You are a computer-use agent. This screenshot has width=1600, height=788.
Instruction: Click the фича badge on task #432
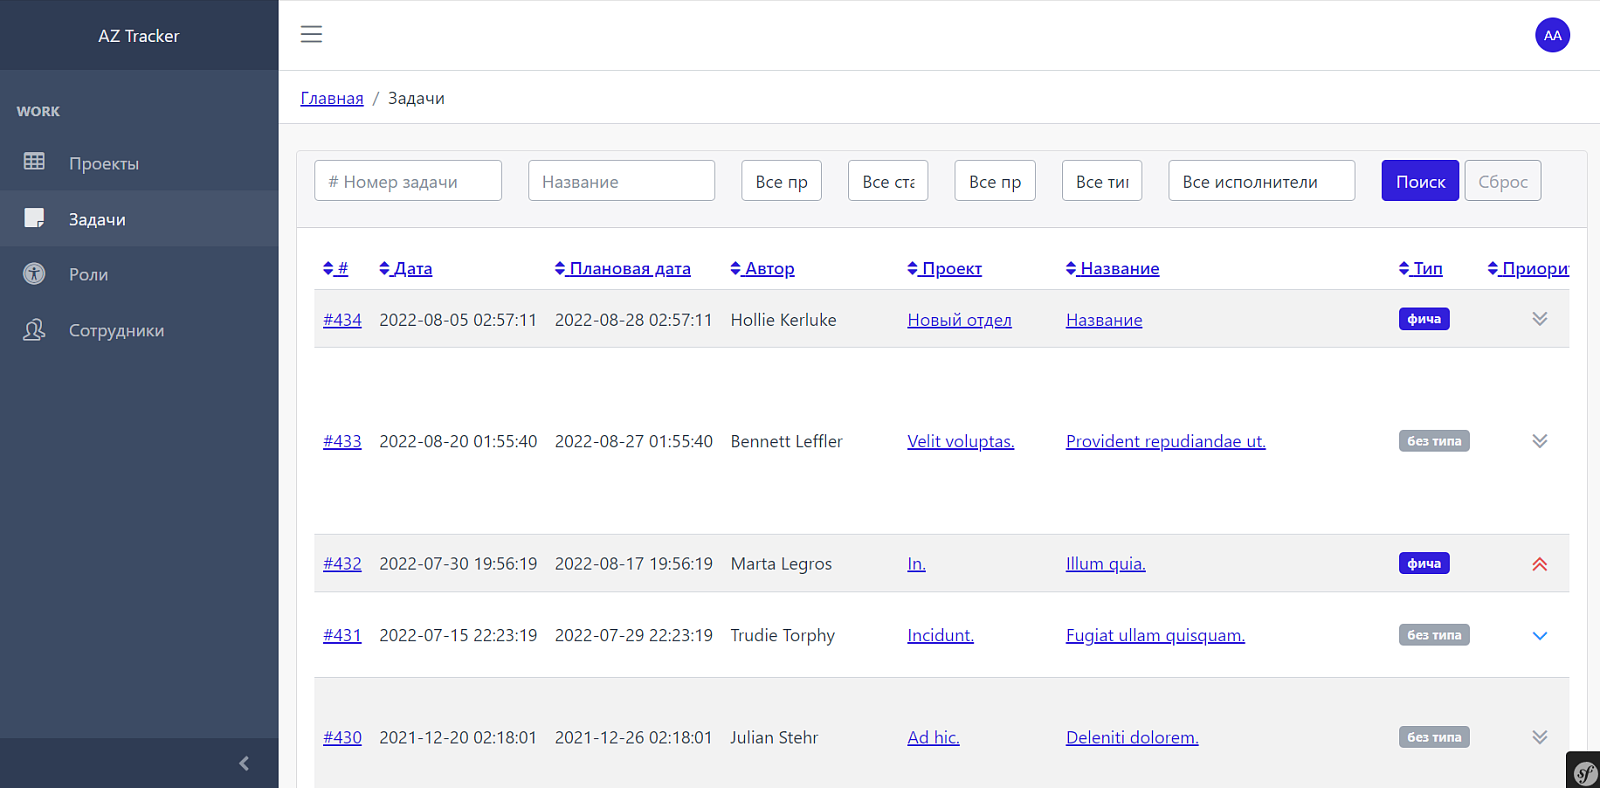[x=1424, y=564]
